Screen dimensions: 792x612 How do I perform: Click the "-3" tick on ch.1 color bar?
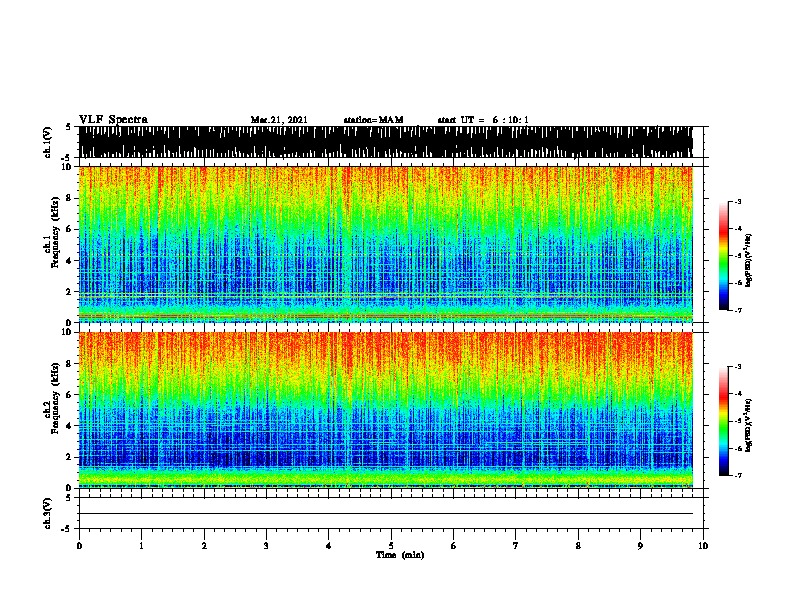point(737,201)
